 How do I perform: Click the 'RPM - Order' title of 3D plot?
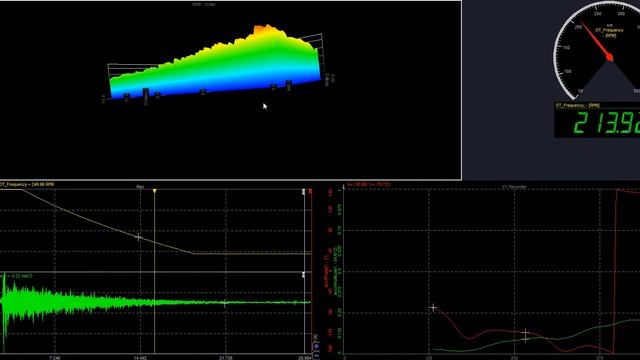(x=204, y=4)
